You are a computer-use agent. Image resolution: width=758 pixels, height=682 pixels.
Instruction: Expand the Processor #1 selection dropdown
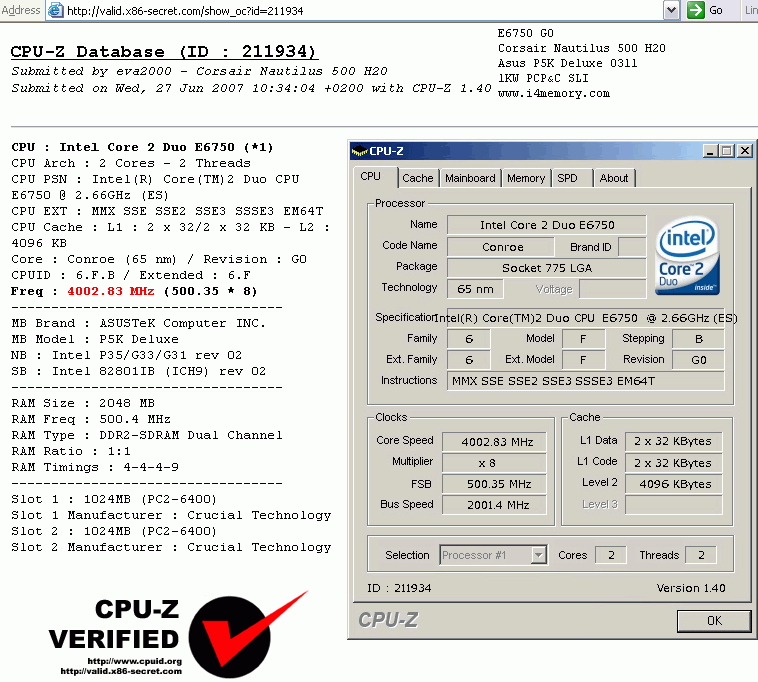(x=538, y=555)
